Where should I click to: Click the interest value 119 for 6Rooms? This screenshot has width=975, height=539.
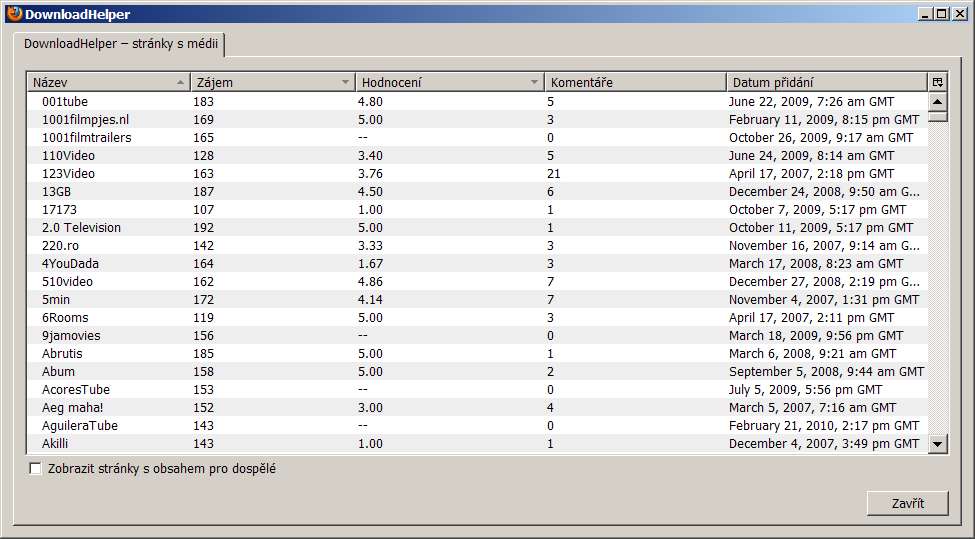(x=203, y=318)
